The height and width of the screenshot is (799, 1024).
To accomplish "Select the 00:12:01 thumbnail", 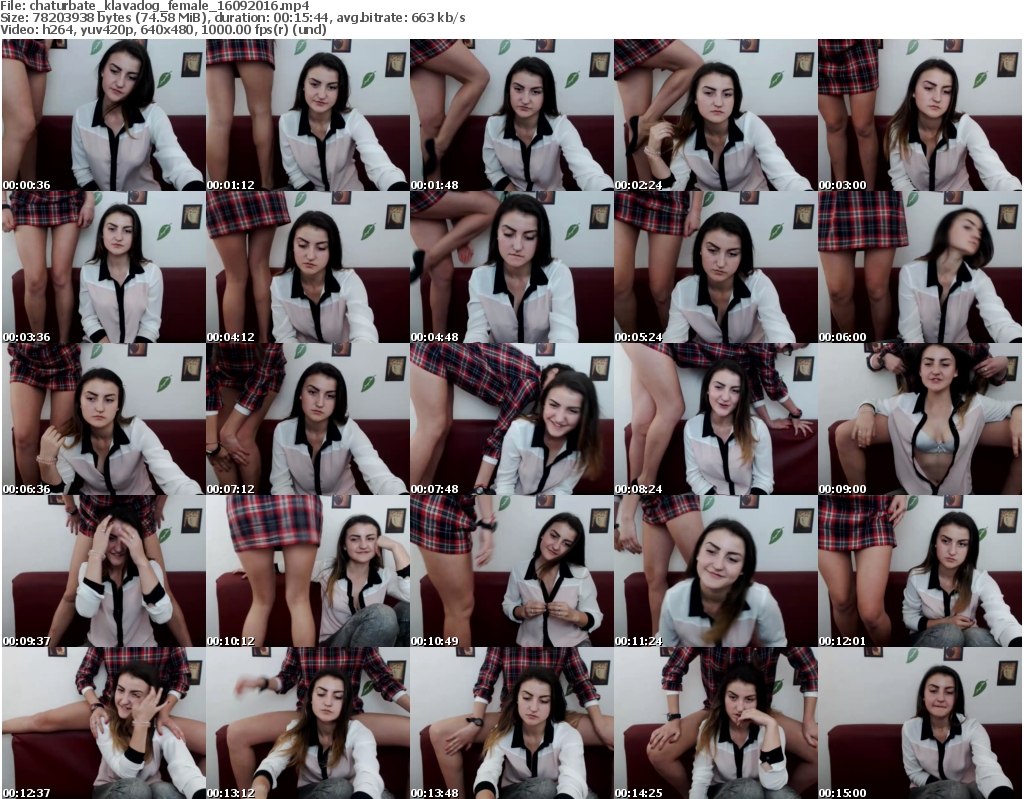I will (x=920, y=571).
